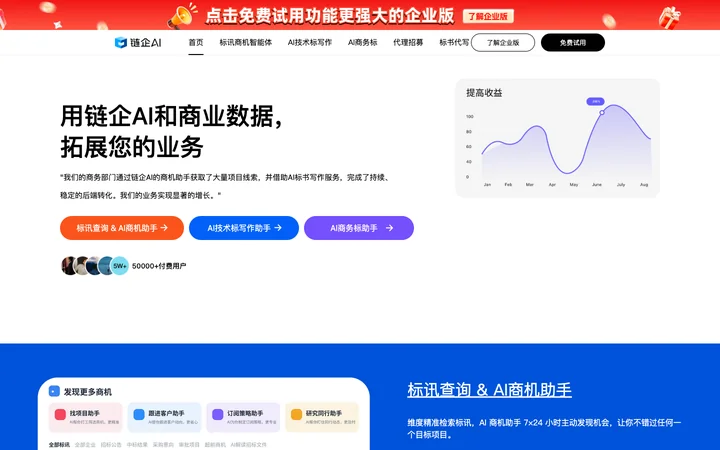
Task: Open the 标讯查询 & AI商机助手 underlined heading link
Action: click(x=489, y=390)
